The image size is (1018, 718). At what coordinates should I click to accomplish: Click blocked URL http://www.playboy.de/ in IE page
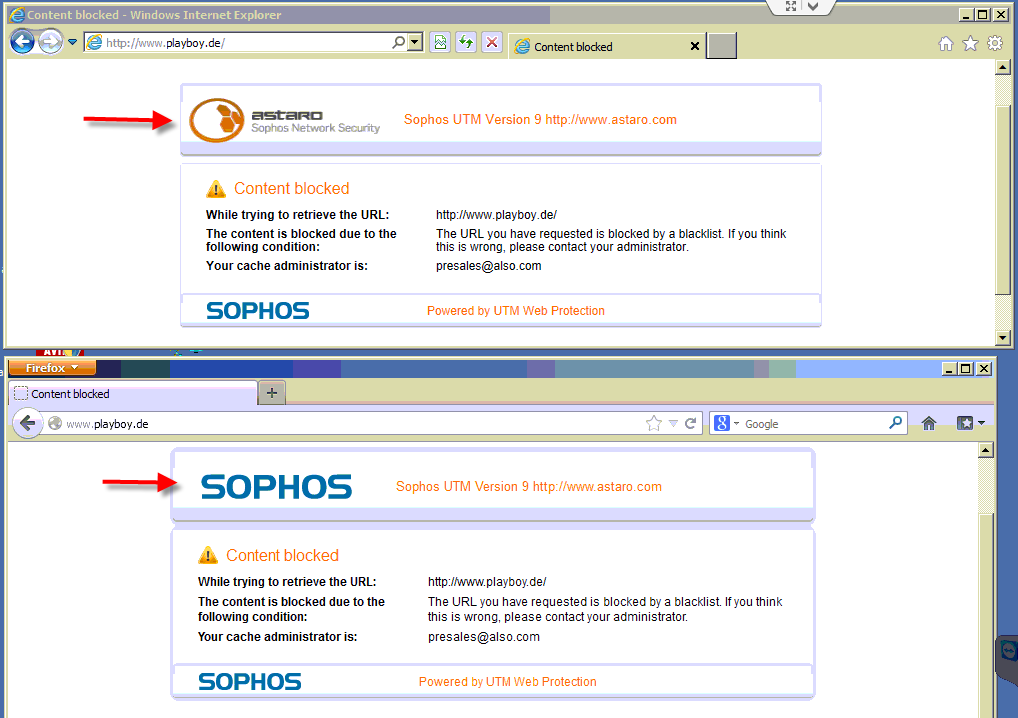click(496, 215)
